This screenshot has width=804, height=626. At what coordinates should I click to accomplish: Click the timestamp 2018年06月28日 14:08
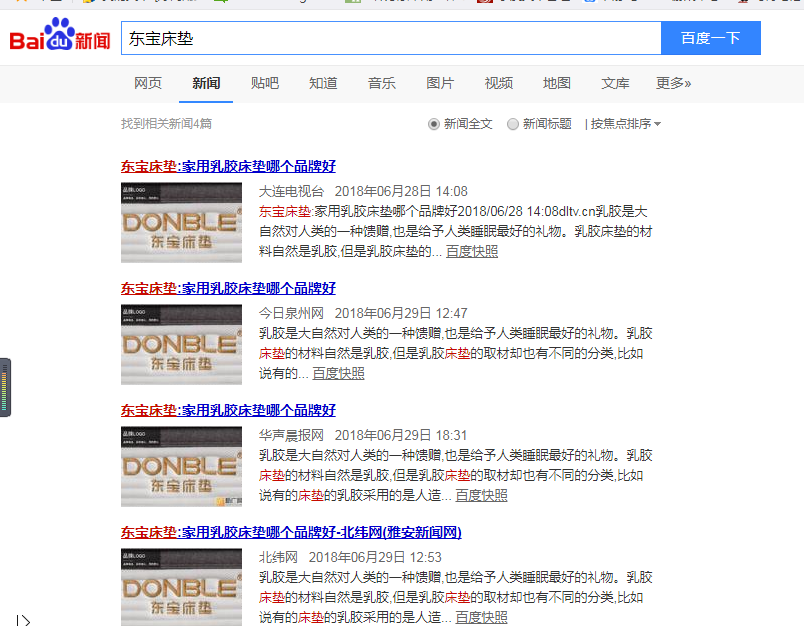click(401, 192)
